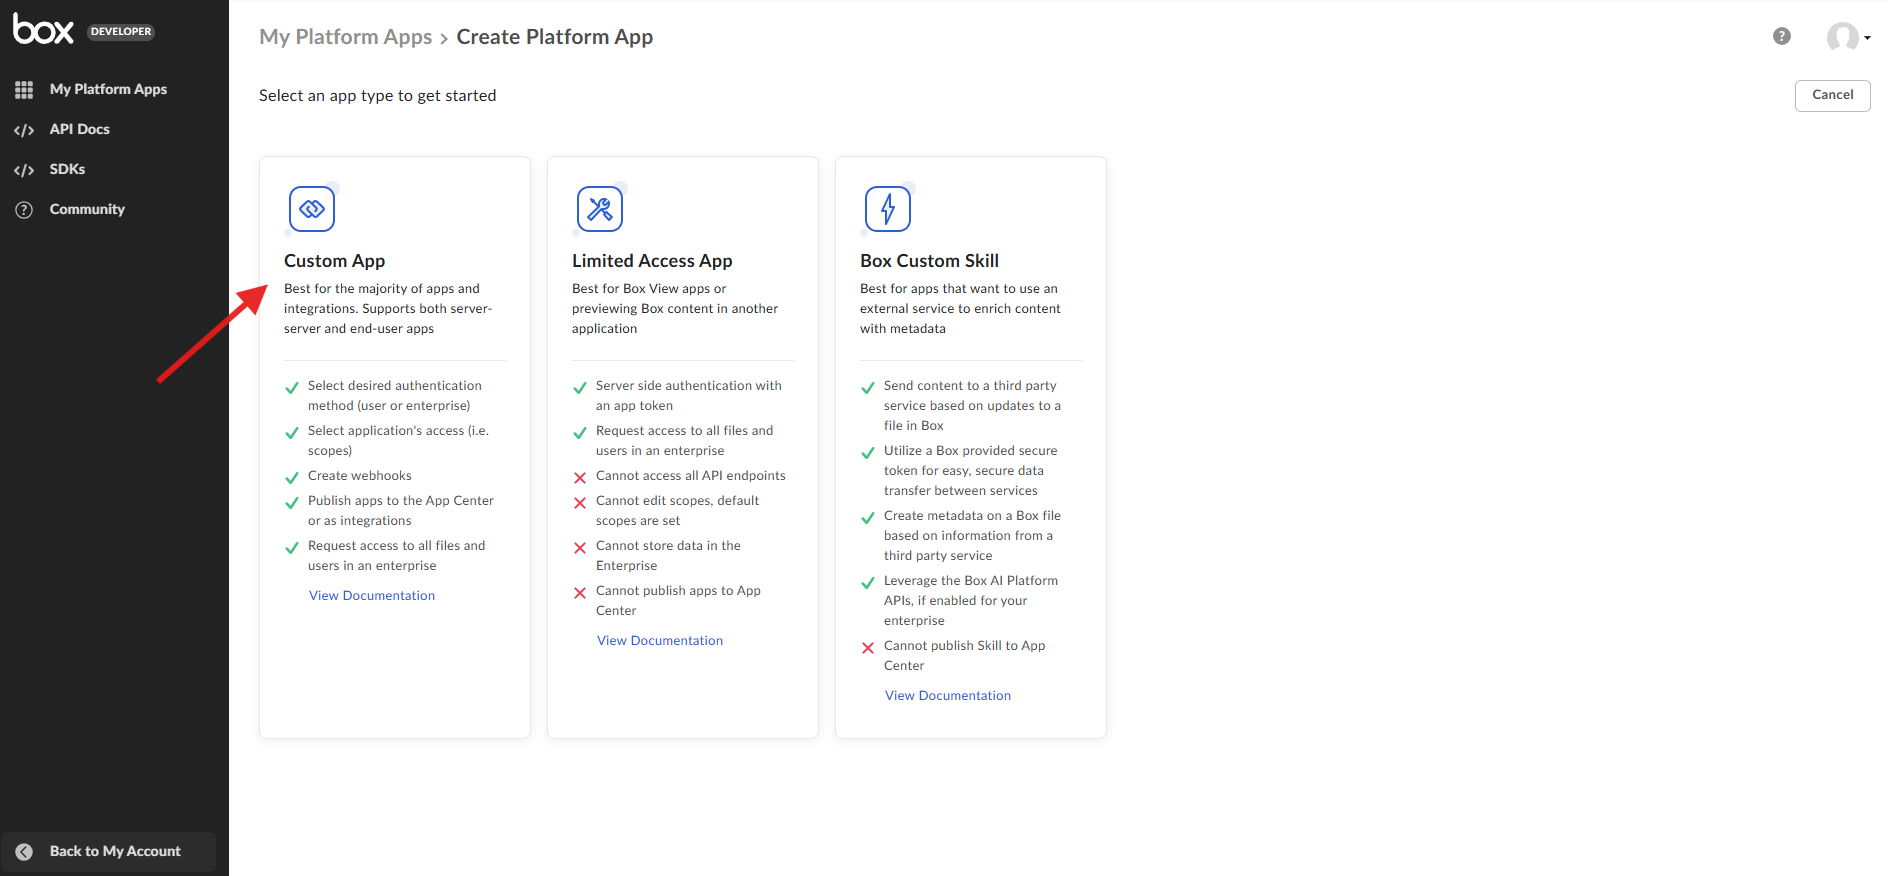The width and height of the screenshot is (1888, 876).
Task: Click 'Server side authentication with an app token'
Action: pyautogui.click(x=689, y=396)
